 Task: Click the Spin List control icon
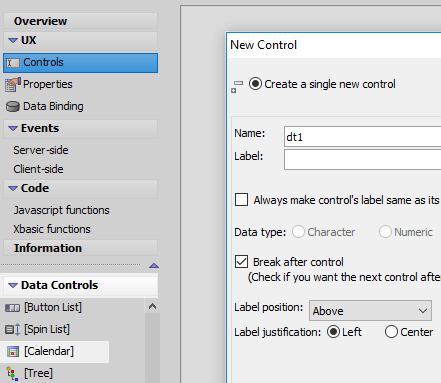13,330
